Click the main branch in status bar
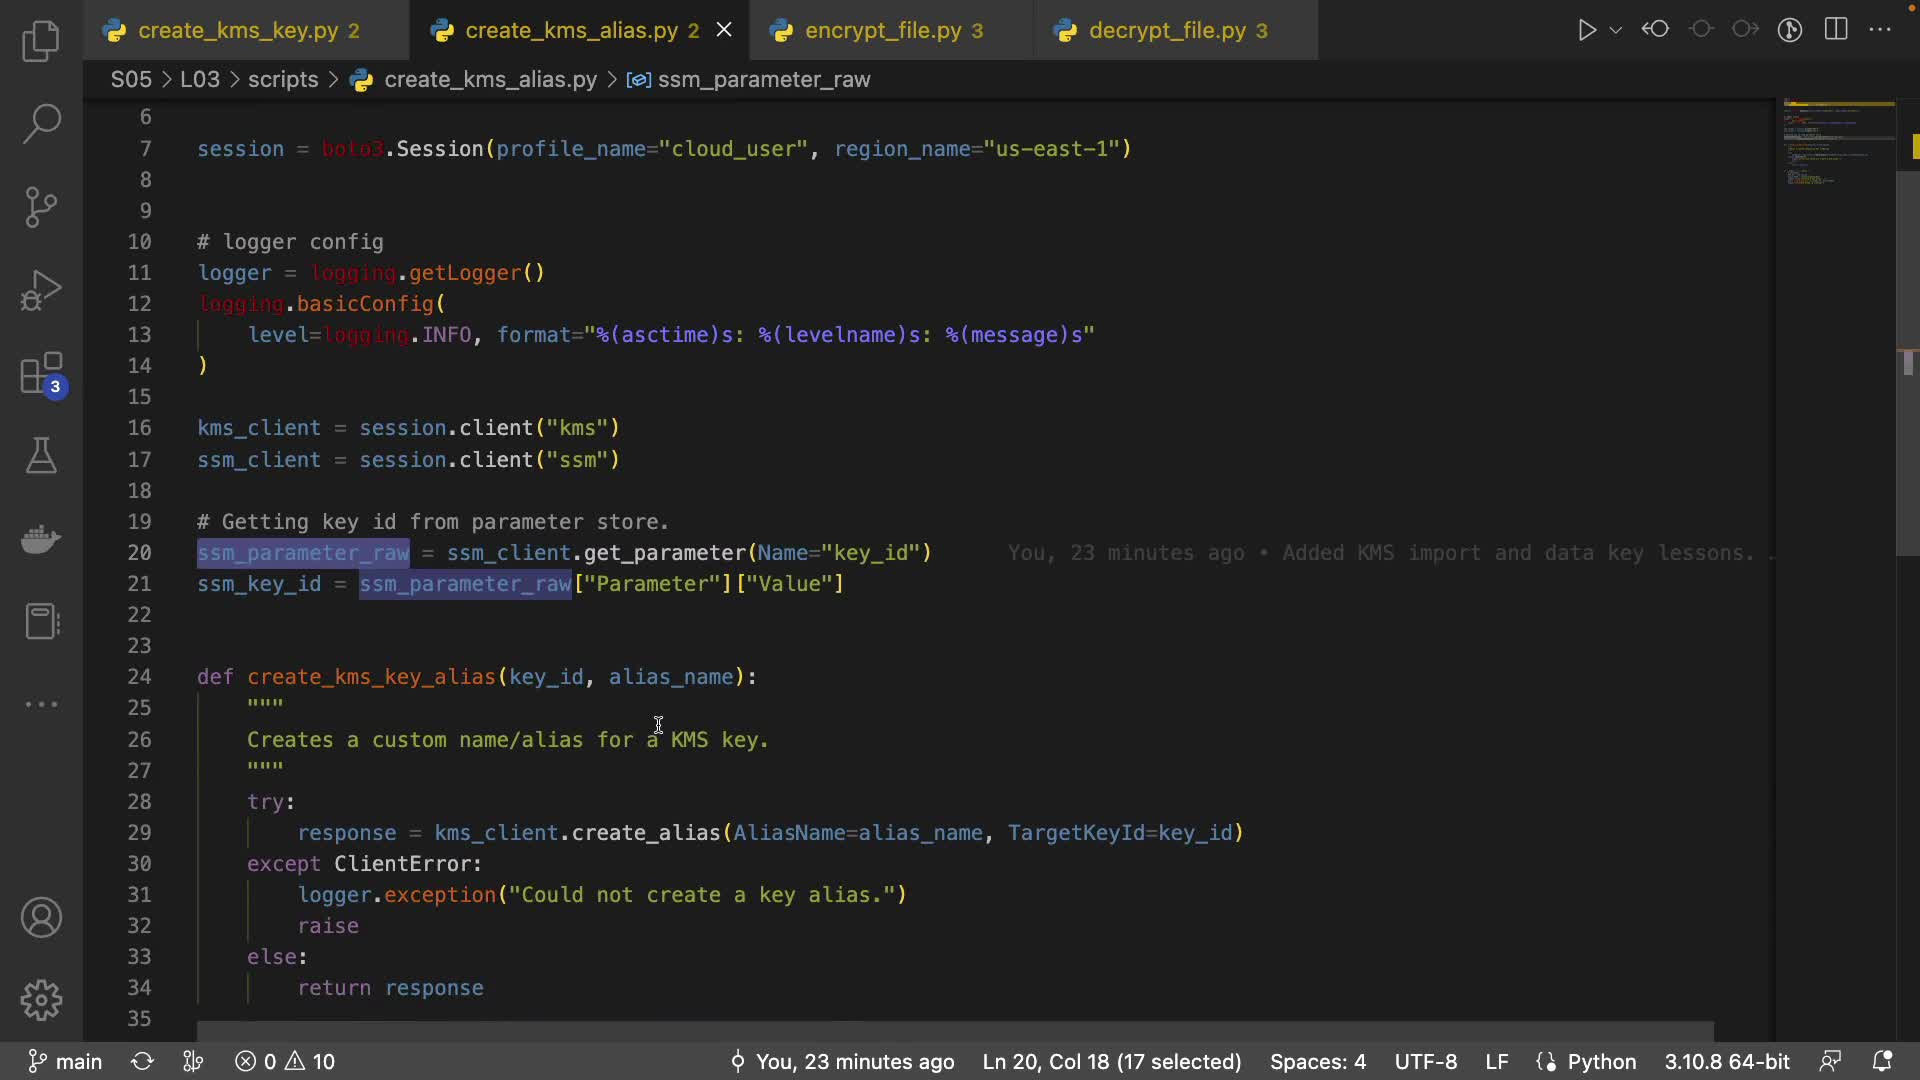The height and width of the screenshot is (1080, 1920). coord(66,1061)
